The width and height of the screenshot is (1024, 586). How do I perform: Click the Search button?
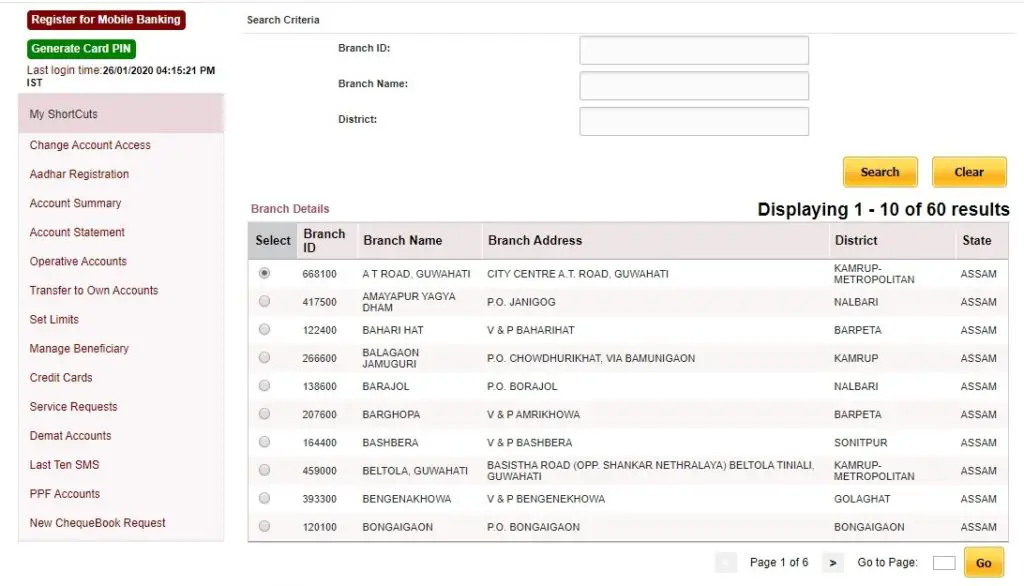880,172
